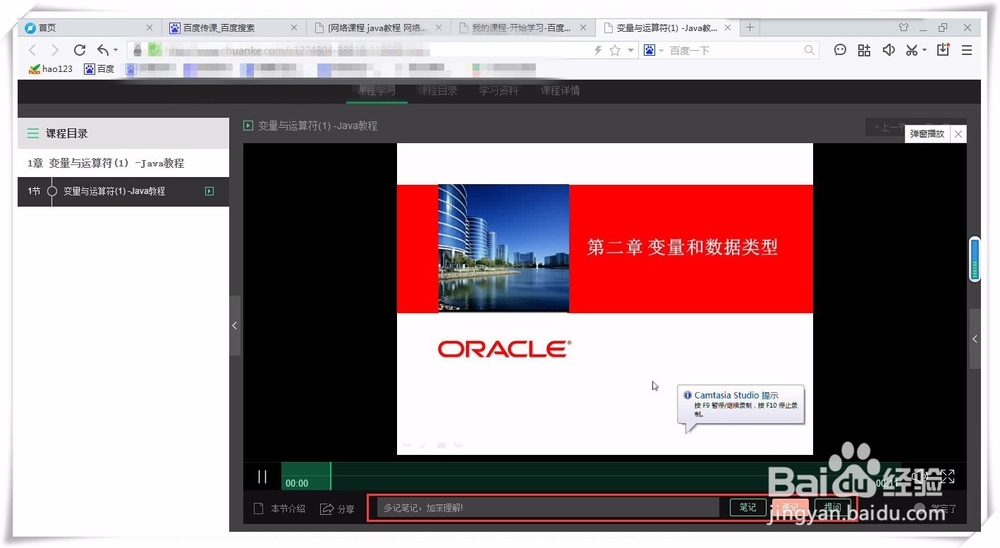Click the green video progress bar
Image resolution: width=1000 pixels, height=548 pixels.
tap(305, 477)
